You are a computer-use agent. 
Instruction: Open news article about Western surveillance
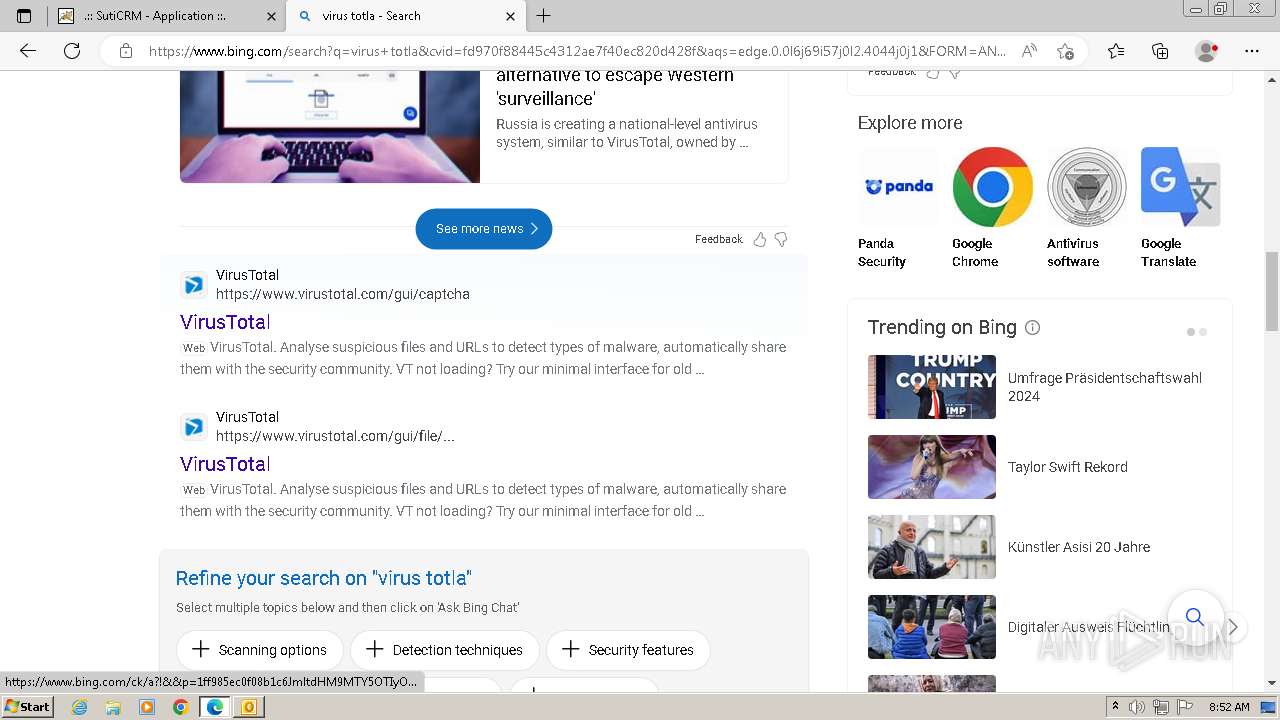pos(614,87)
